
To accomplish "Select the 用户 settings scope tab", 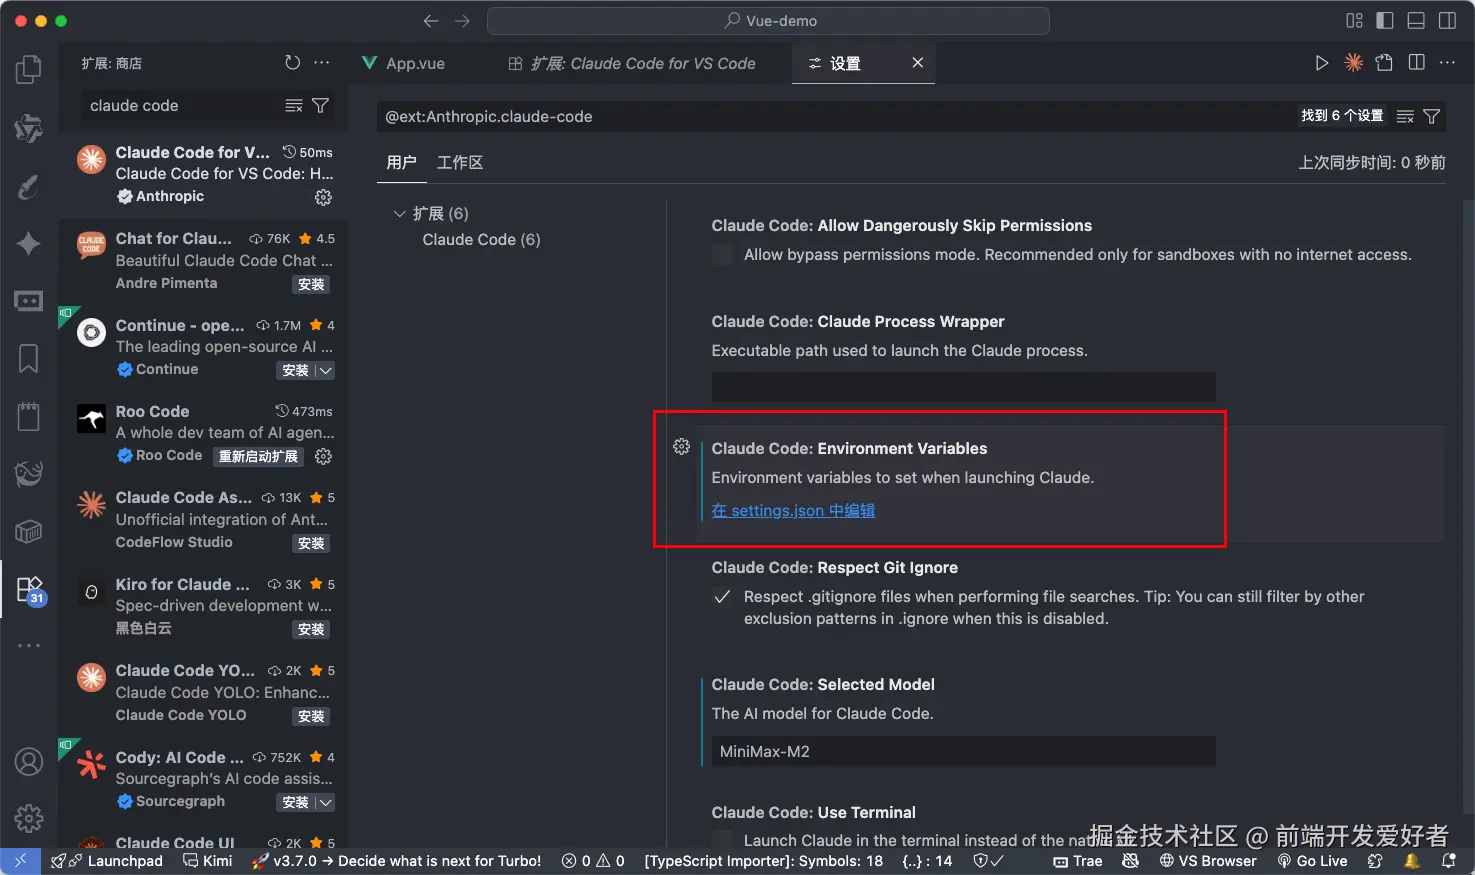I will [x=402, y=162].
